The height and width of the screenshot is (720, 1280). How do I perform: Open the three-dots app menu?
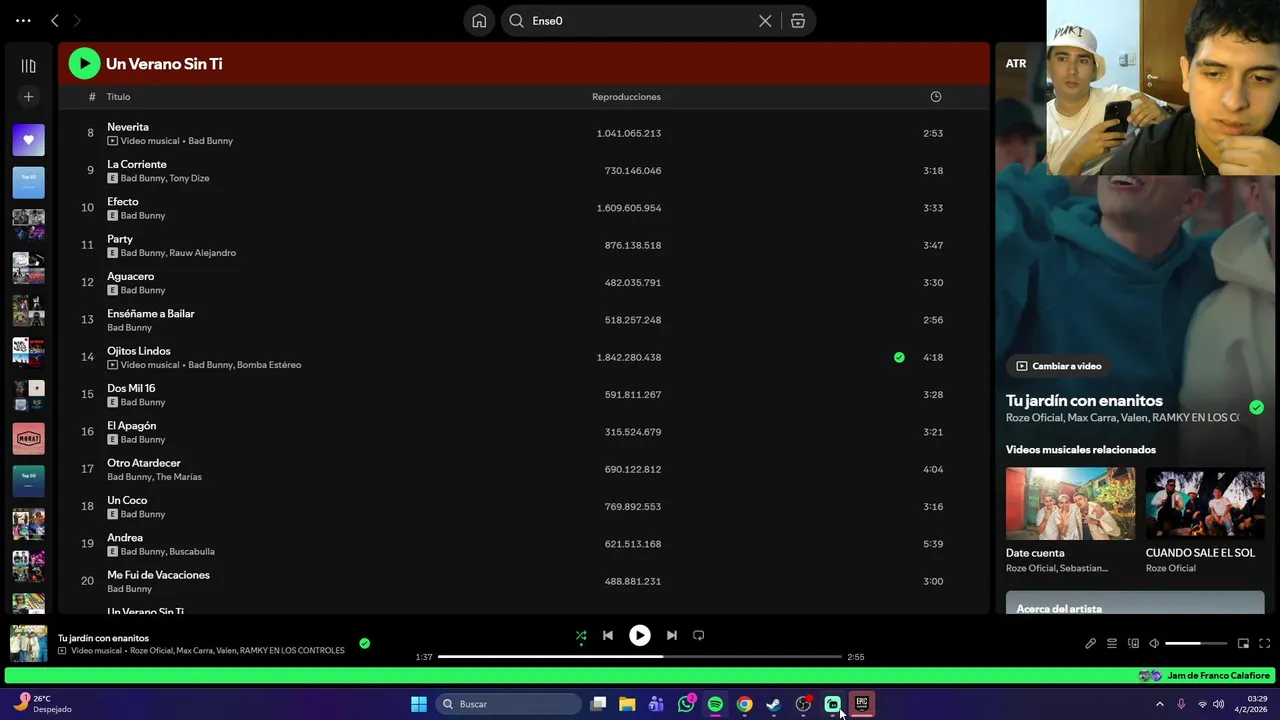(x=23, y=20)
